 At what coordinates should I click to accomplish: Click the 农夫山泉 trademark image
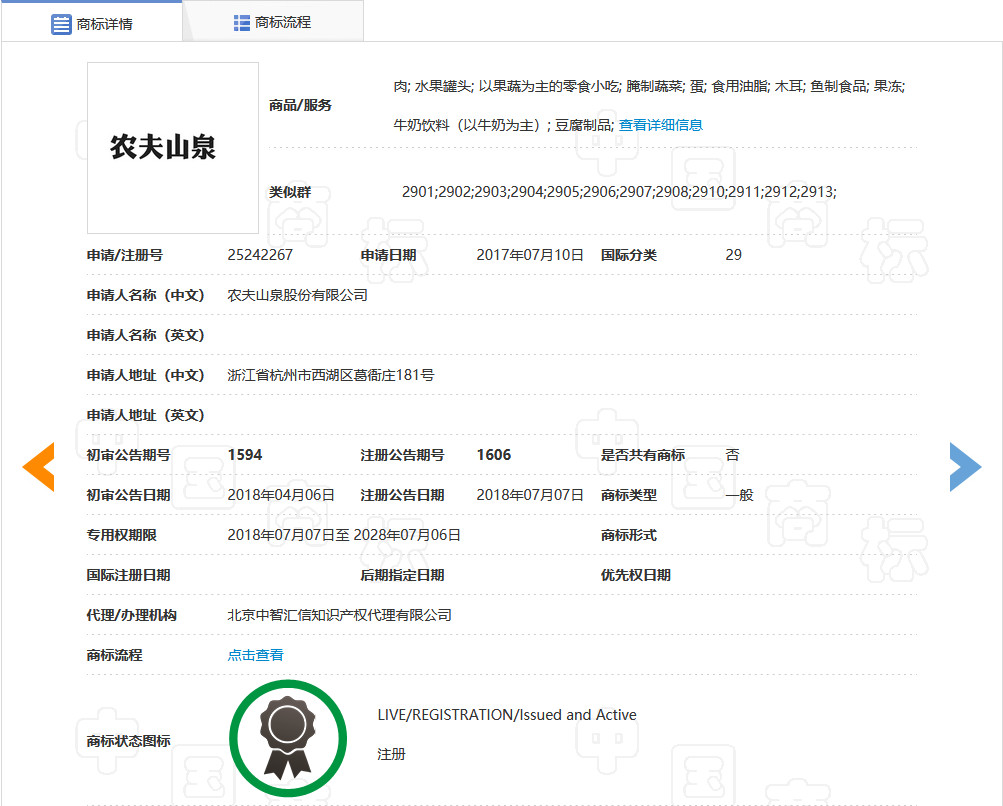173,148
